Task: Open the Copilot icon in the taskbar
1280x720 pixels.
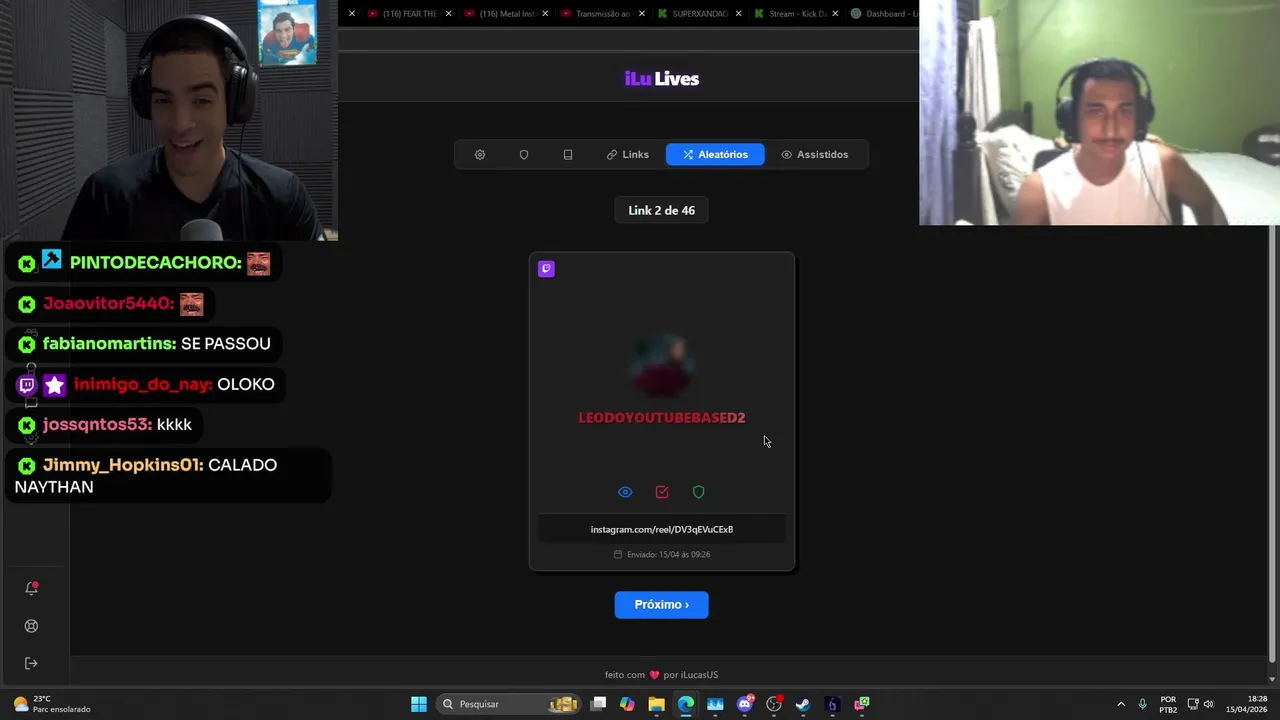Action: (627, 704)
